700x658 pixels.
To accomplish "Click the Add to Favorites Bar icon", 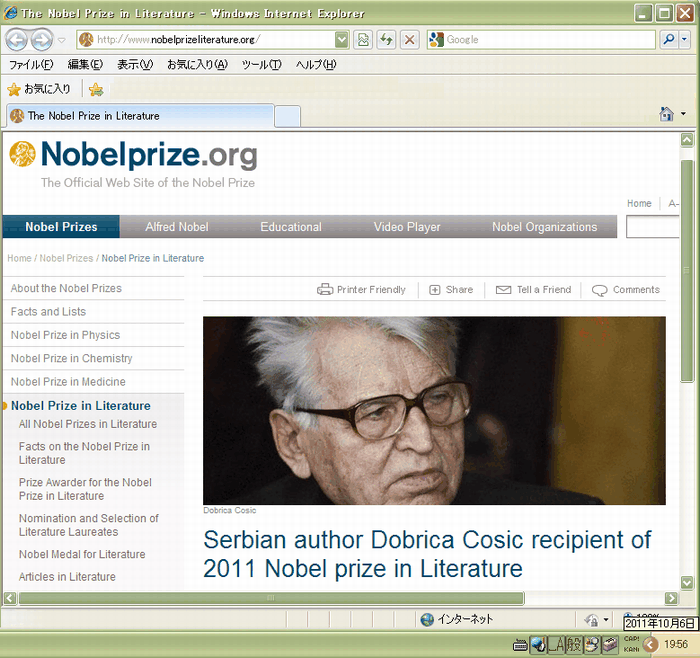I will 96,90.
